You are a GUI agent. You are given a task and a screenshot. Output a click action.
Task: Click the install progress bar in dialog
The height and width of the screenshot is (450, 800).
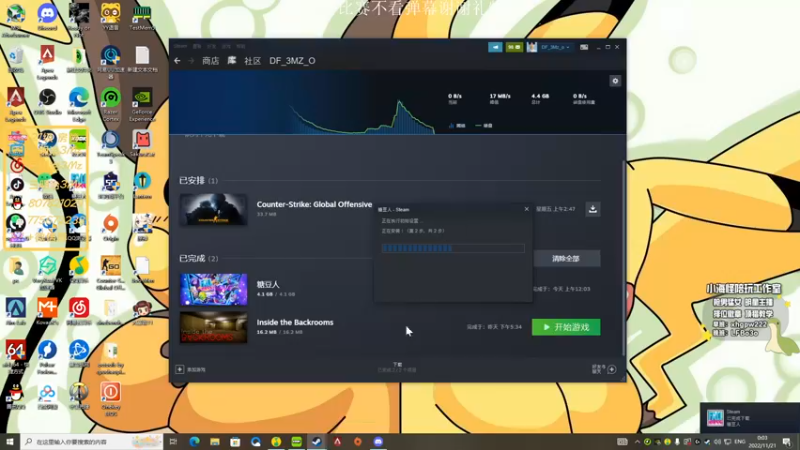(x=453, y=248)
